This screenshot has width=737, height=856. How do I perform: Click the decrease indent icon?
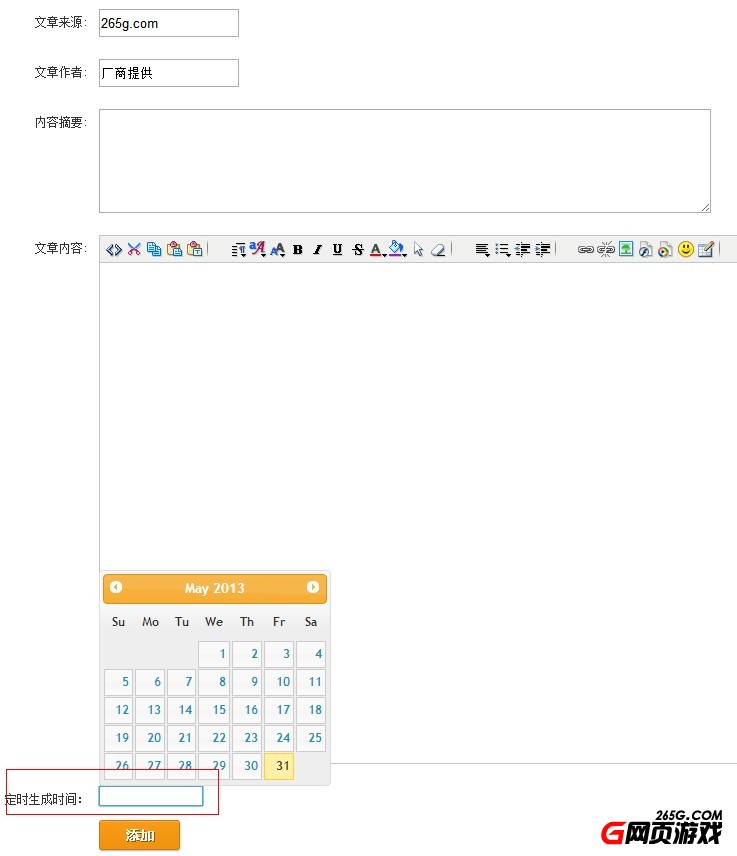point(522,250)
